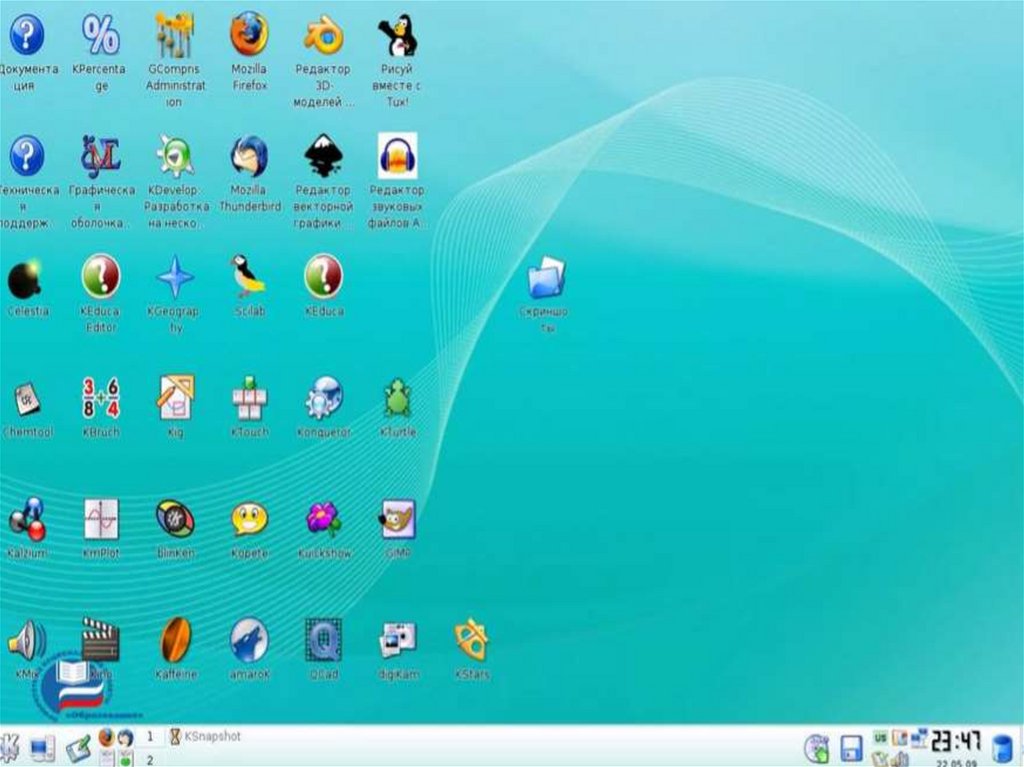The height and width of the screenshot is (767, 1024).
Task: Launch KGeography desktop icon
Action: point(174,276)
